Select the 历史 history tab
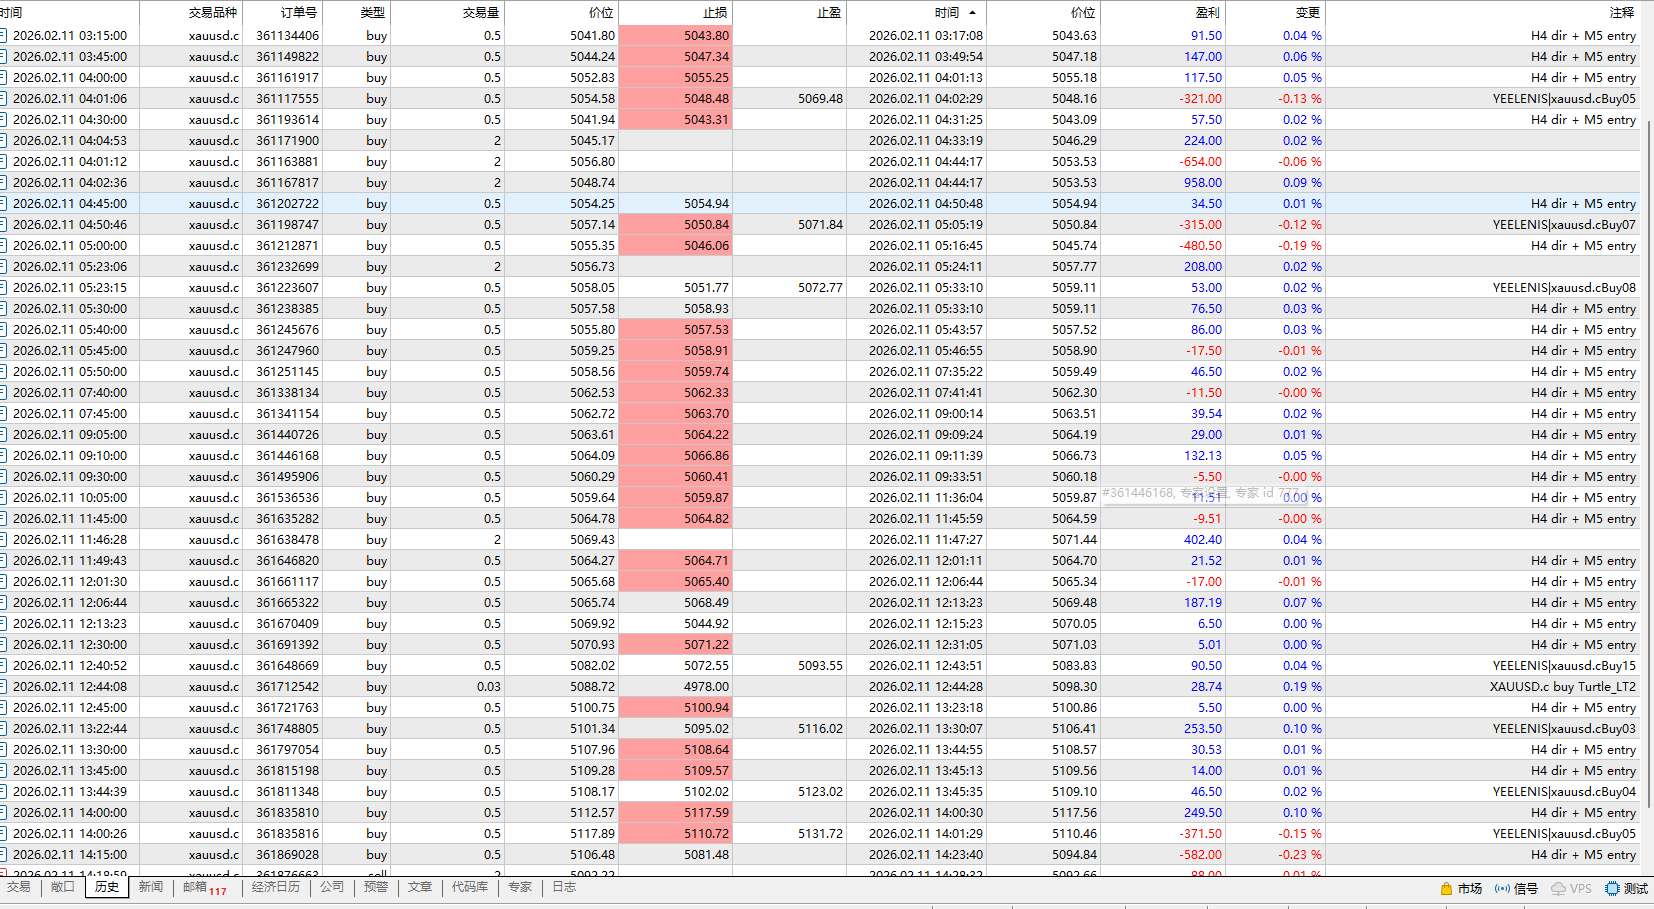This screenshot has height=909, width=1654. pos(107,887)
